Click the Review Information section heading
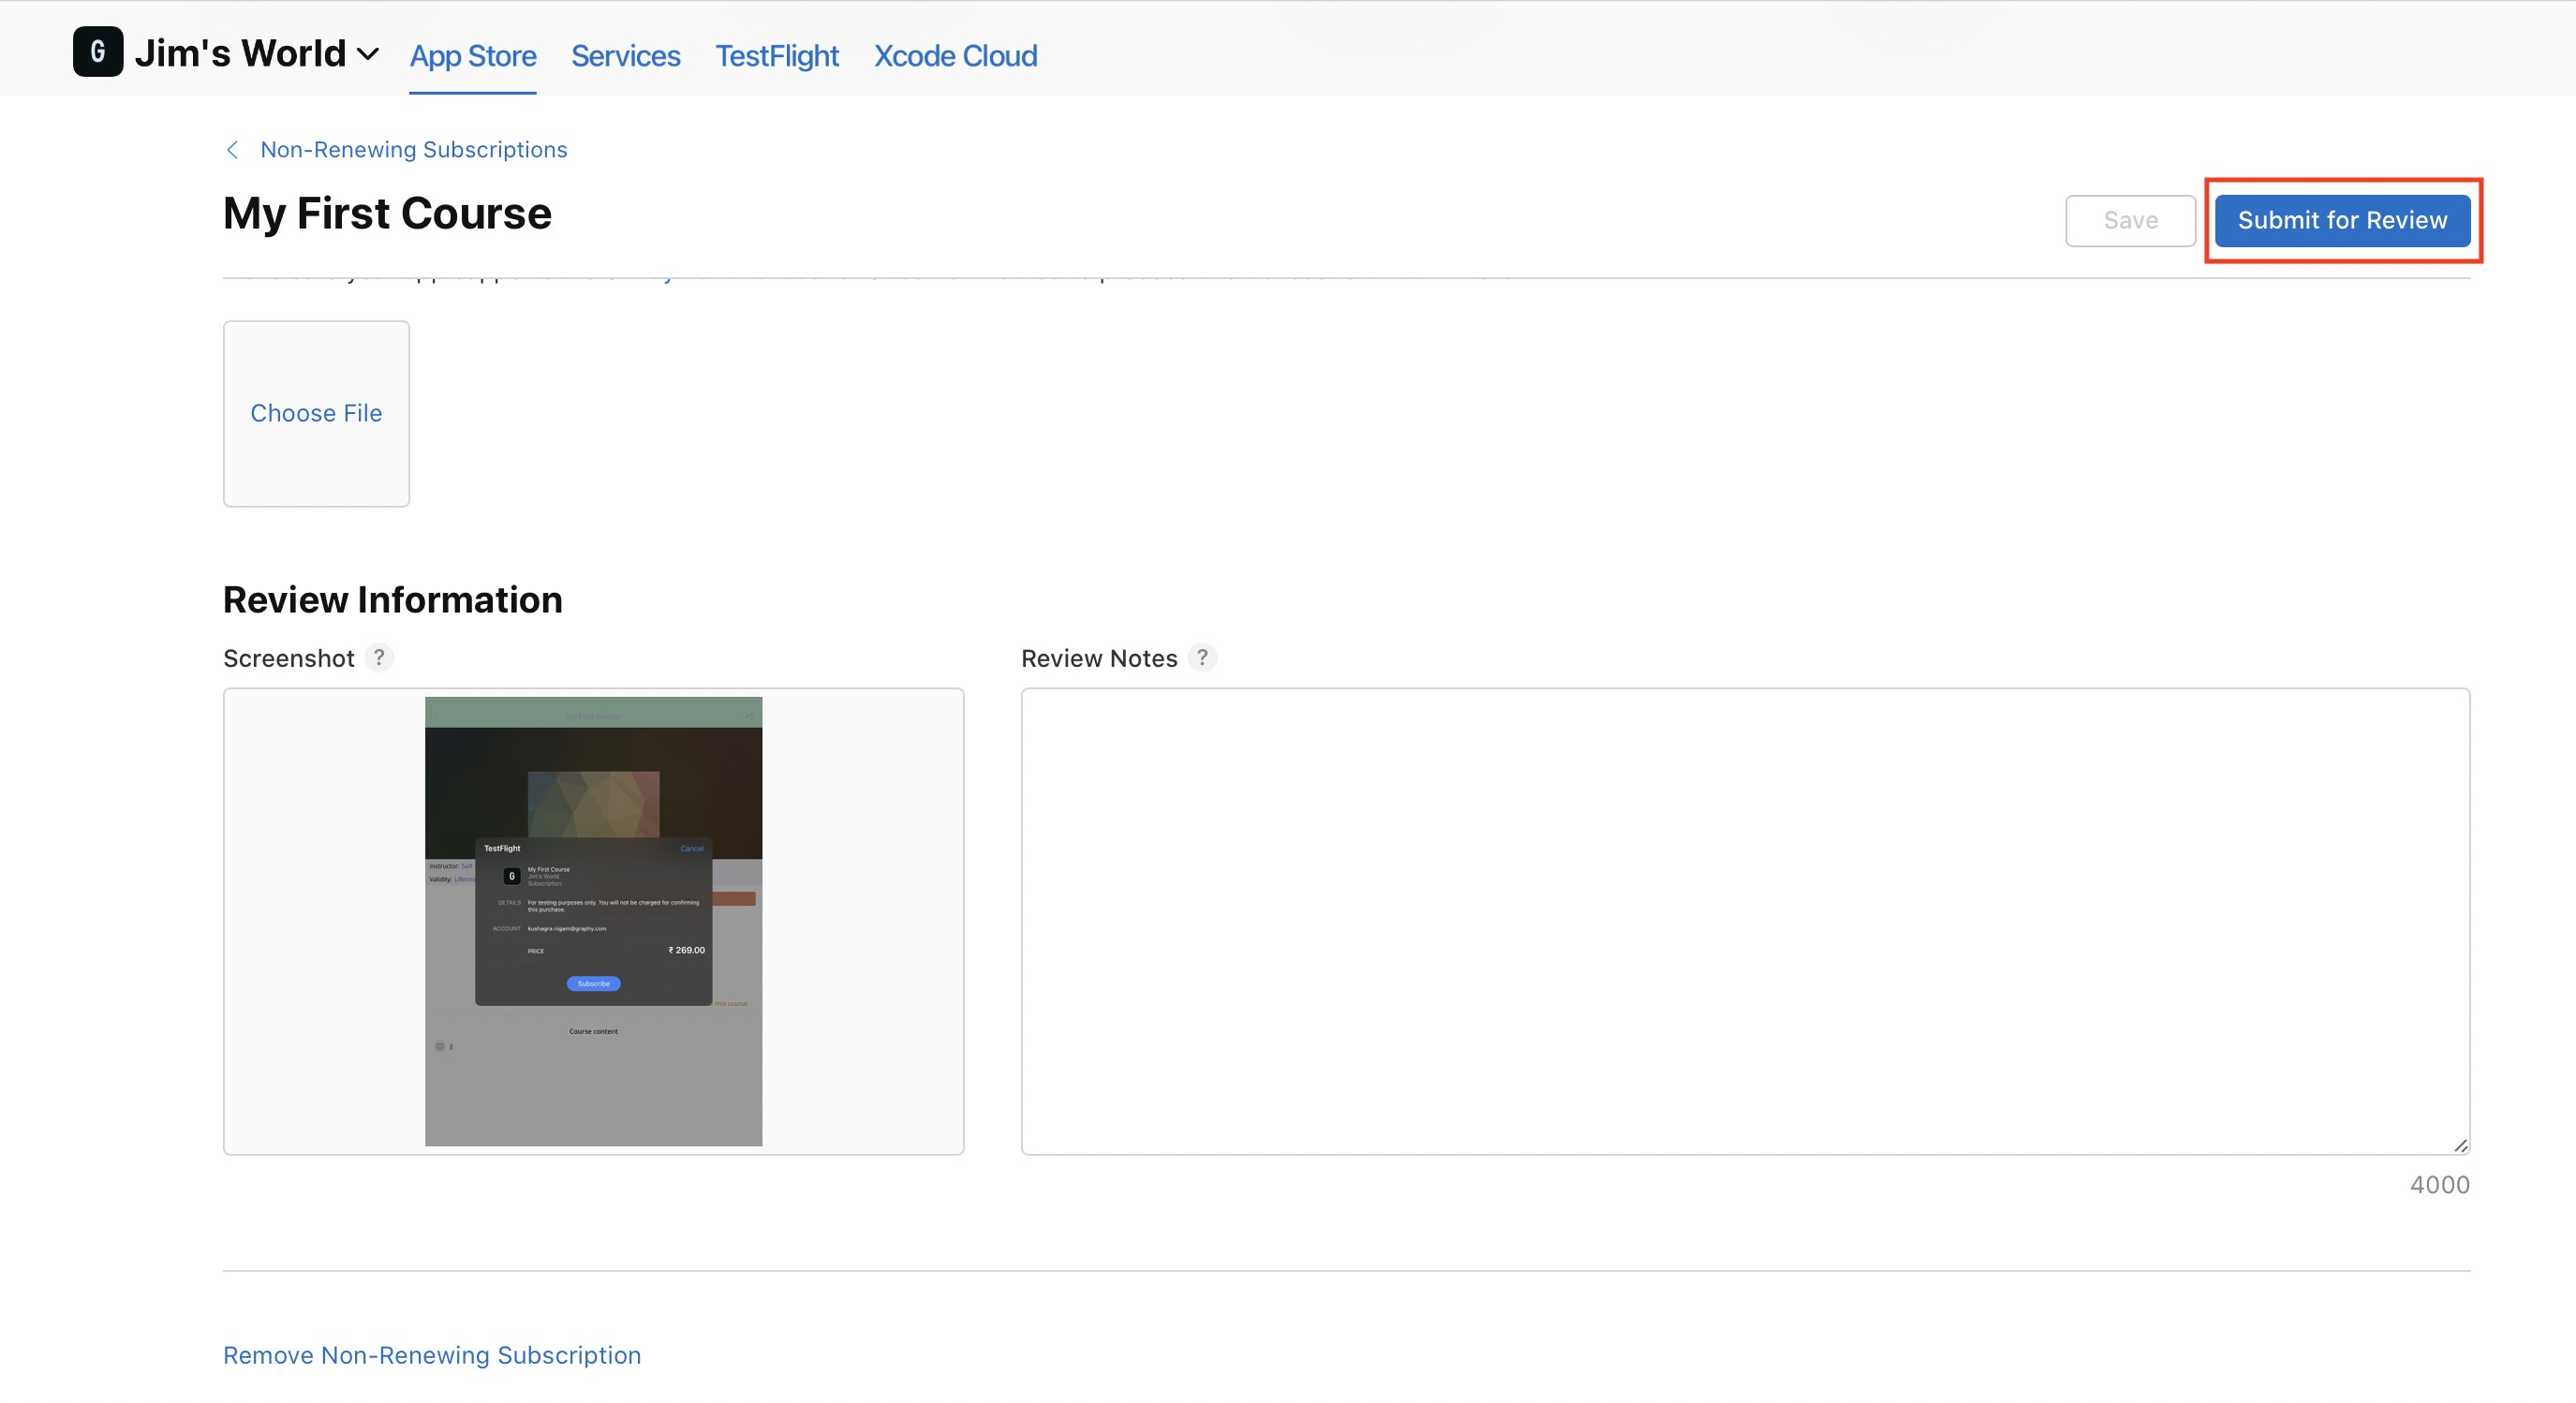The width and height of the screenshot is (2576, 1403). tap(392, 600)
